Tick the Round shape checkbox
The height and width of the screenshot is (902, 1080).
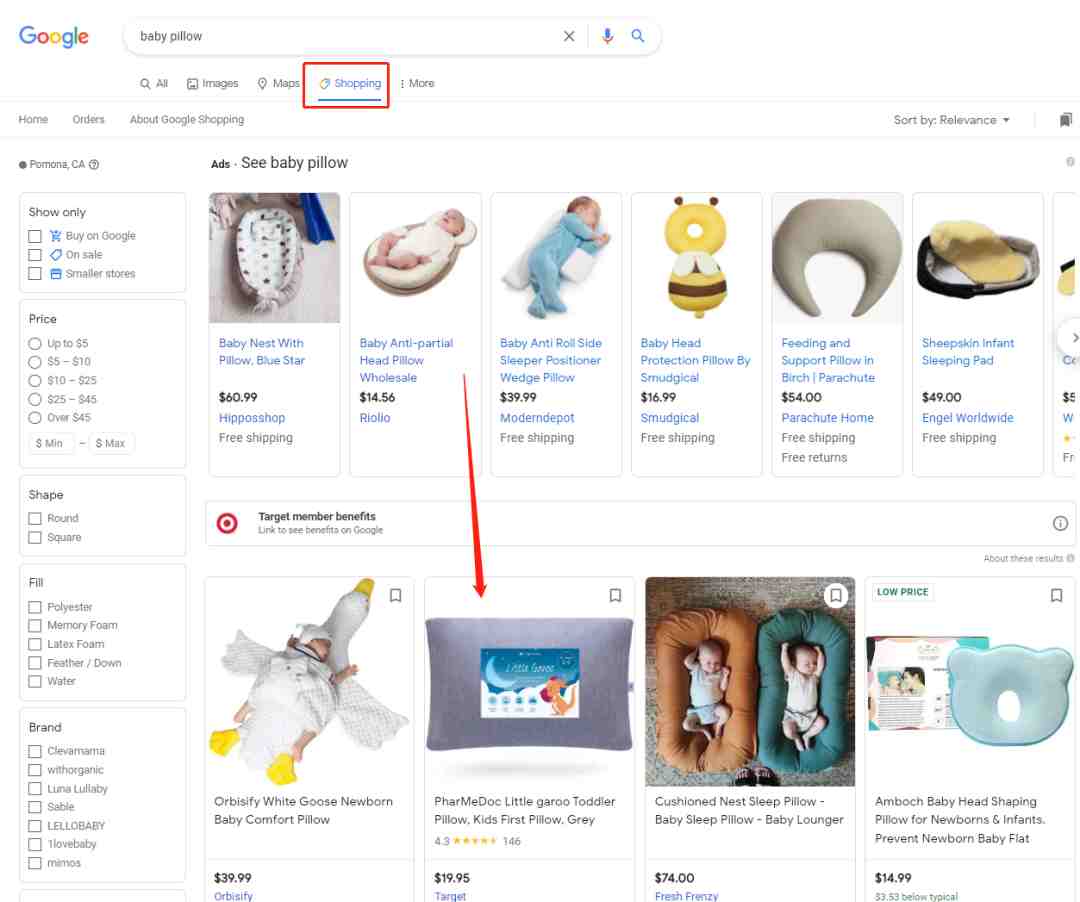pyautogui.click(x=35, y=518)
